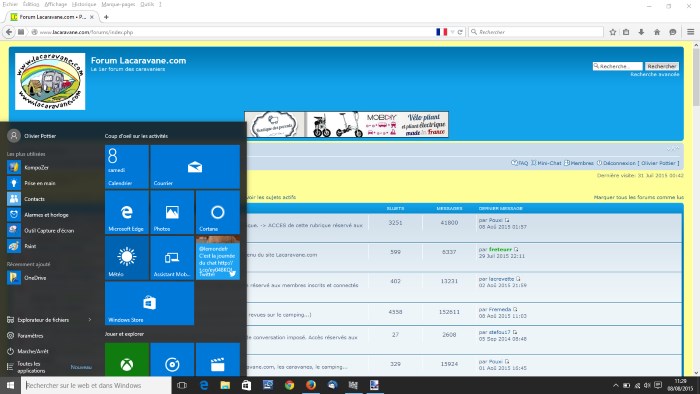The height and width of the screenshot is (394, 700).
Task: Click the Firefox home toolbar icon
Action: pos(657,32)
